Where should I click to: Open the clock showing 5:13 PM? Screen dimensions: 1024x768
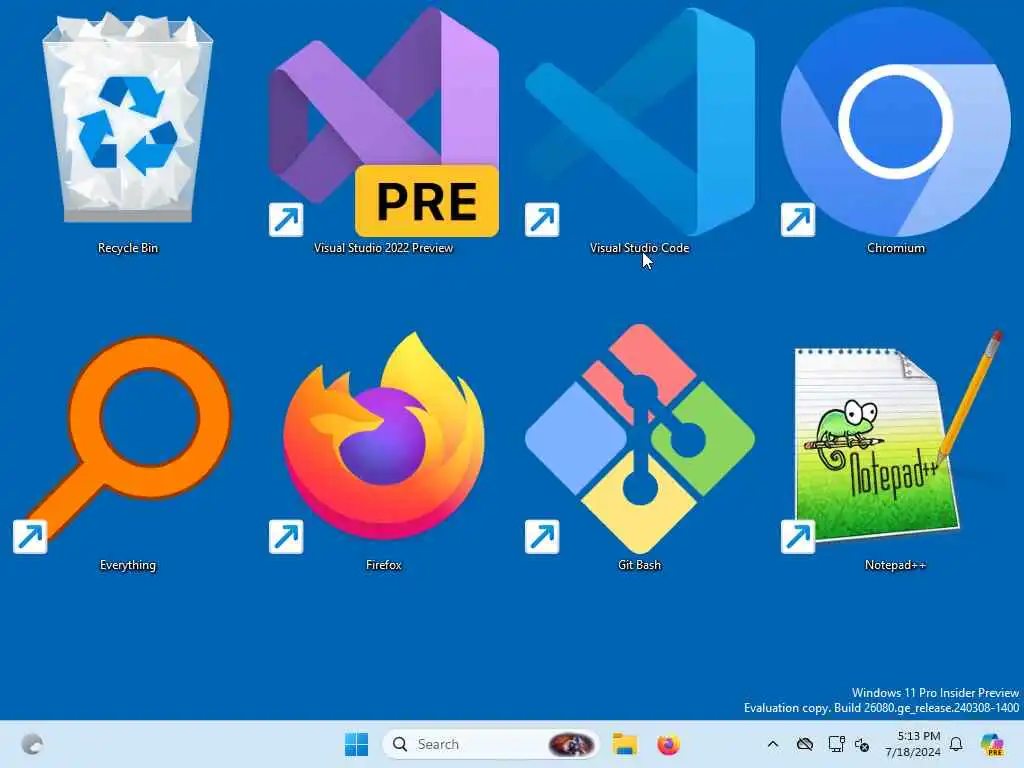(x=913, y=744)
